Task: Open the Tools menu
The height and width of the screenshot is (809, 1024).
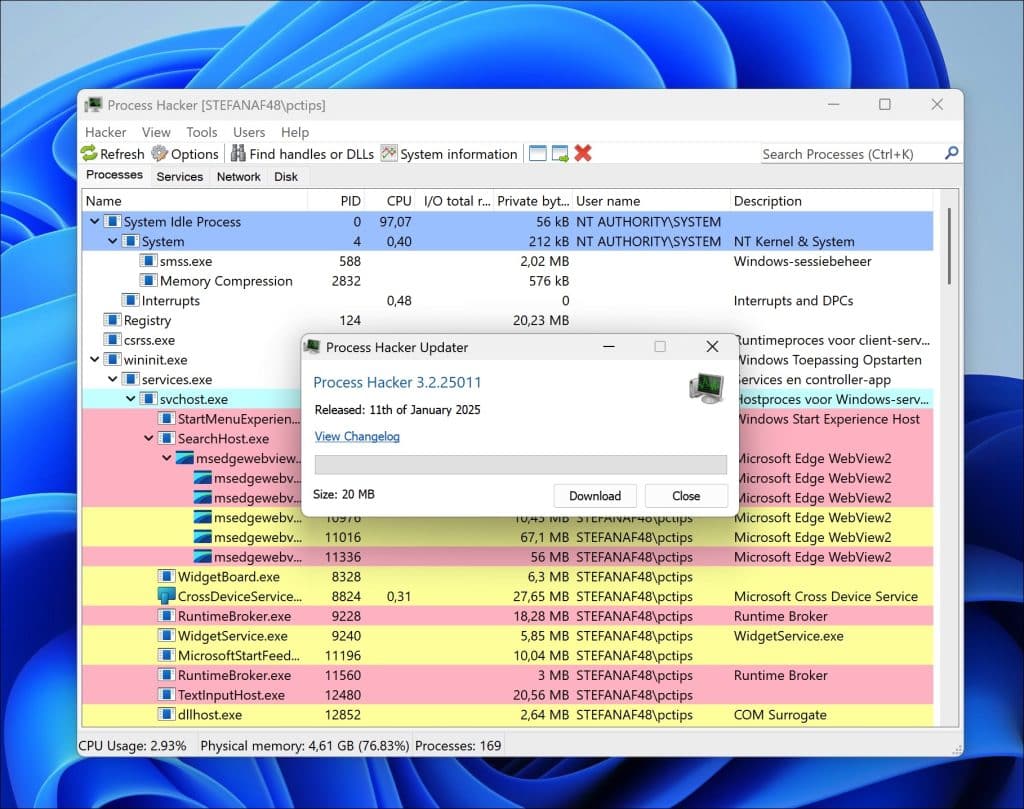Action: (201, 132)
